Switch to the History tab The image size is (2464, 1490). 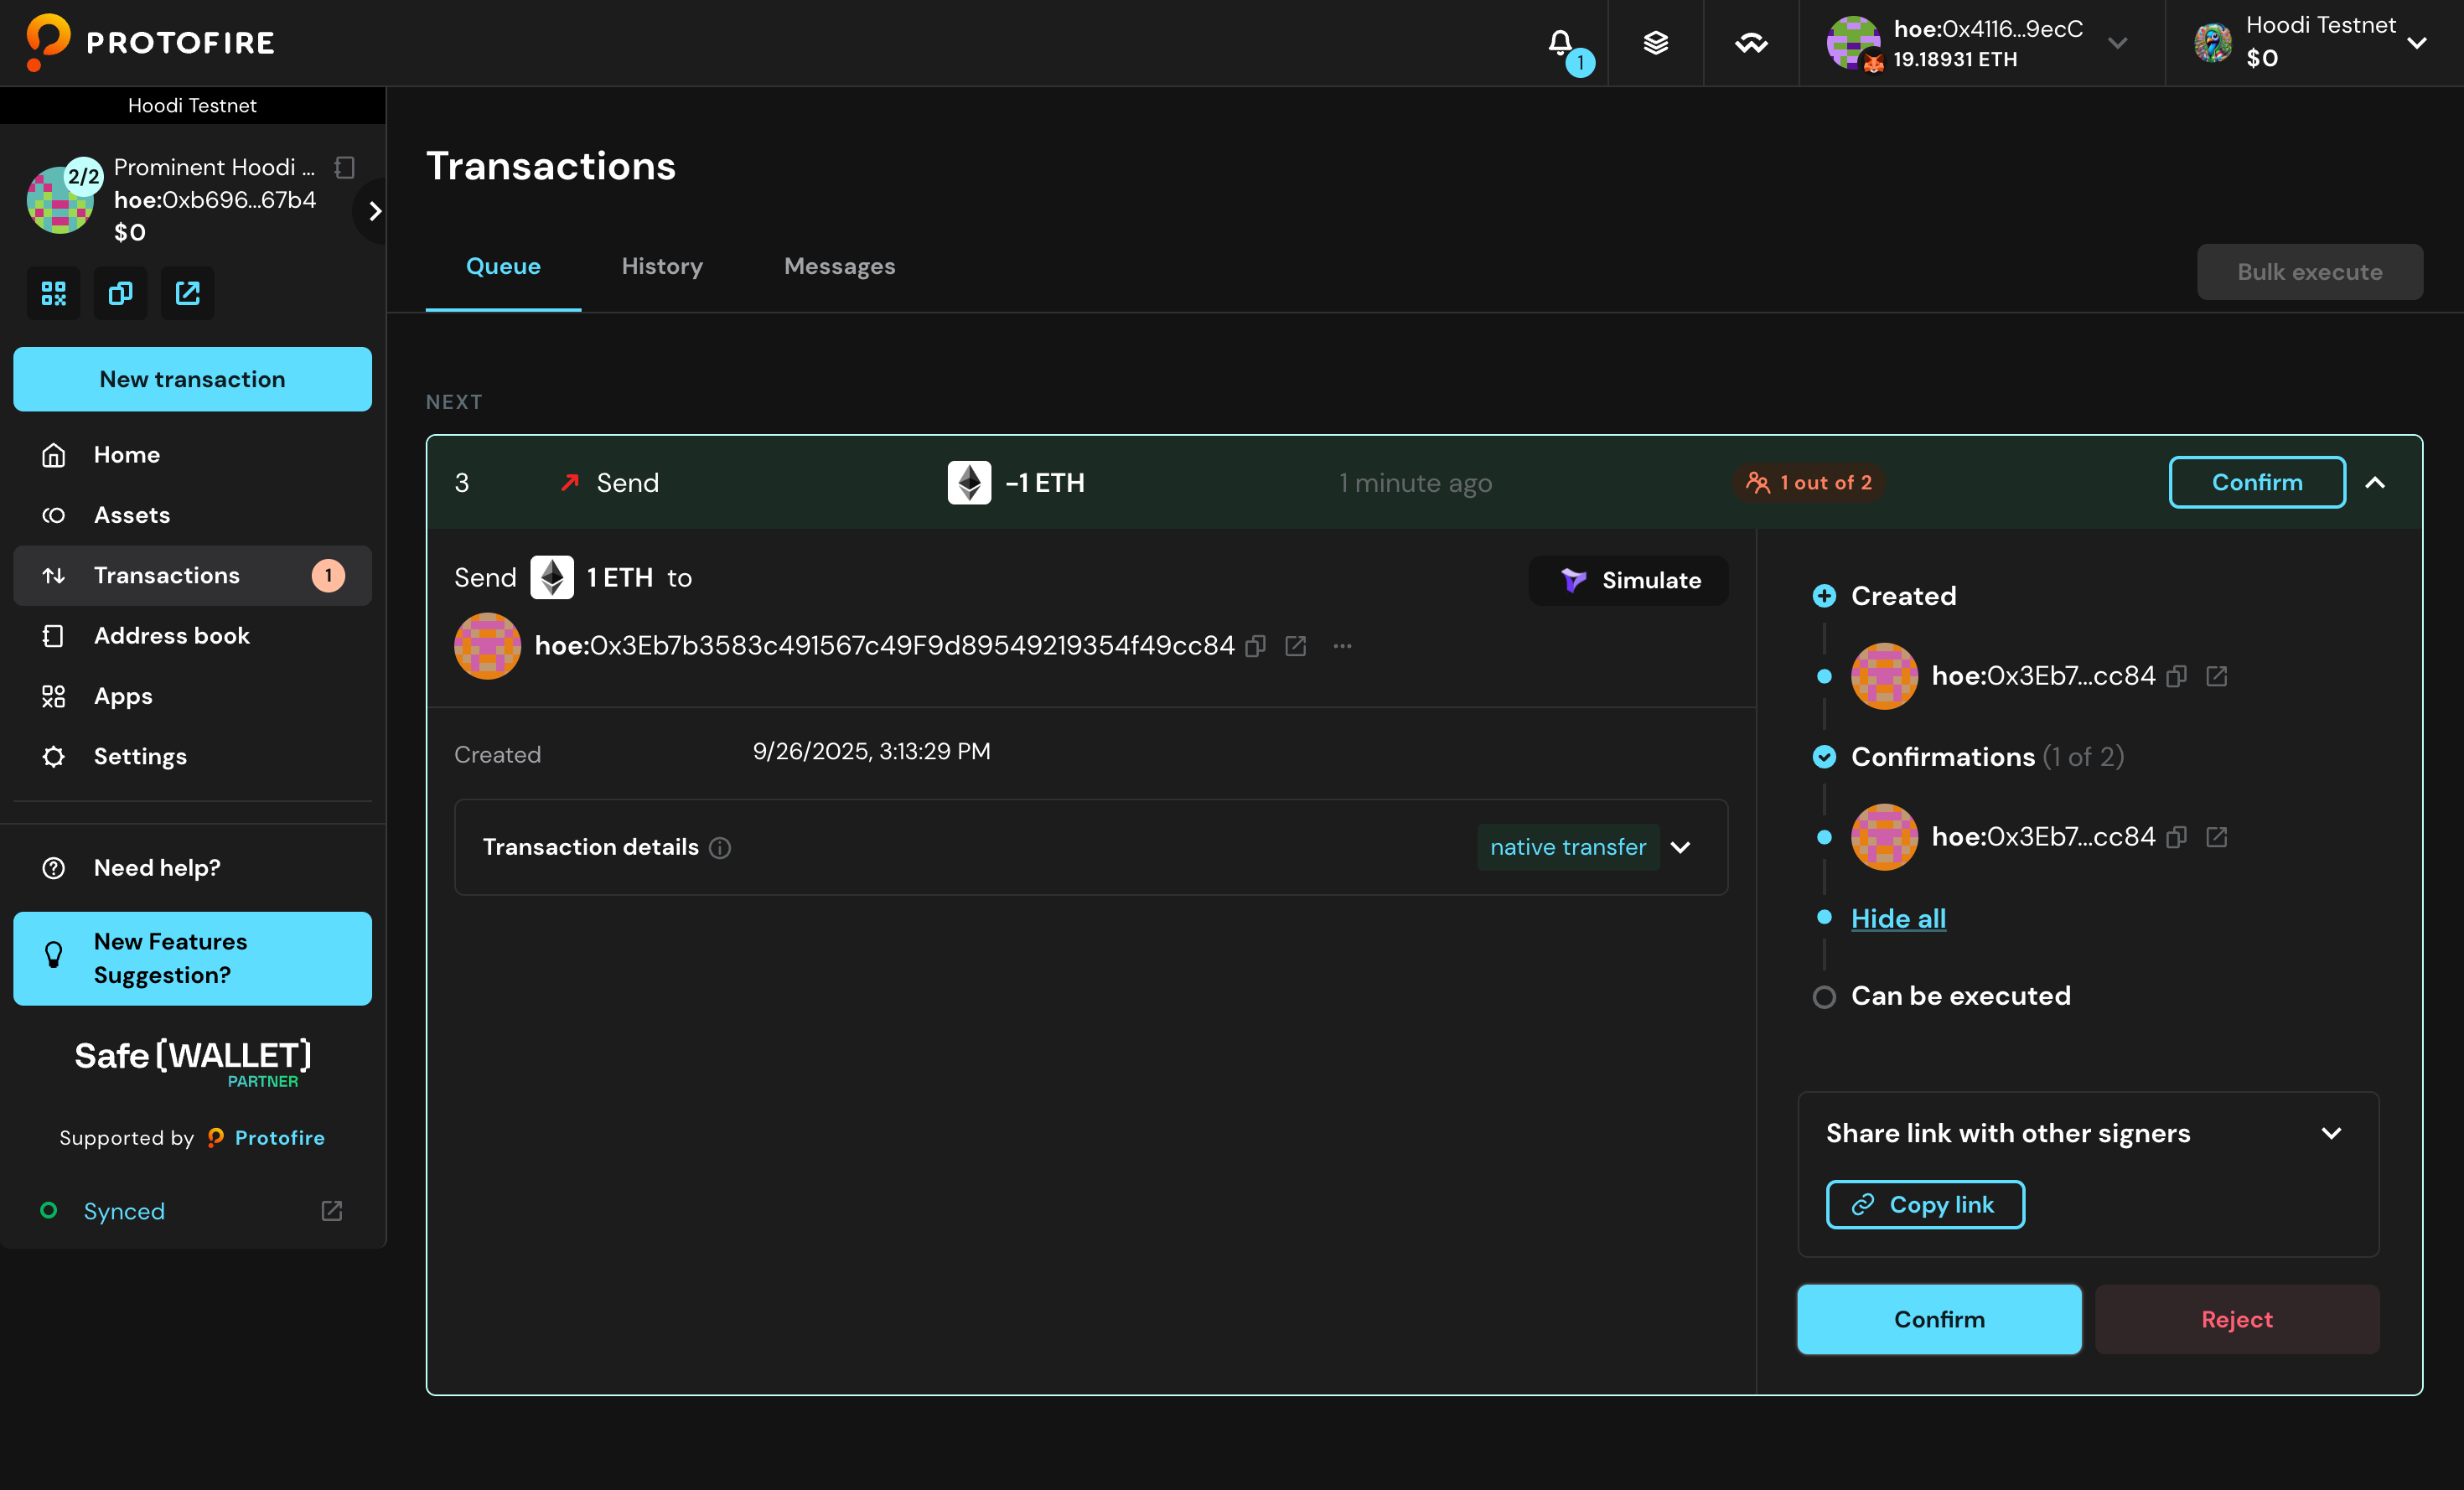click(662, 266)
